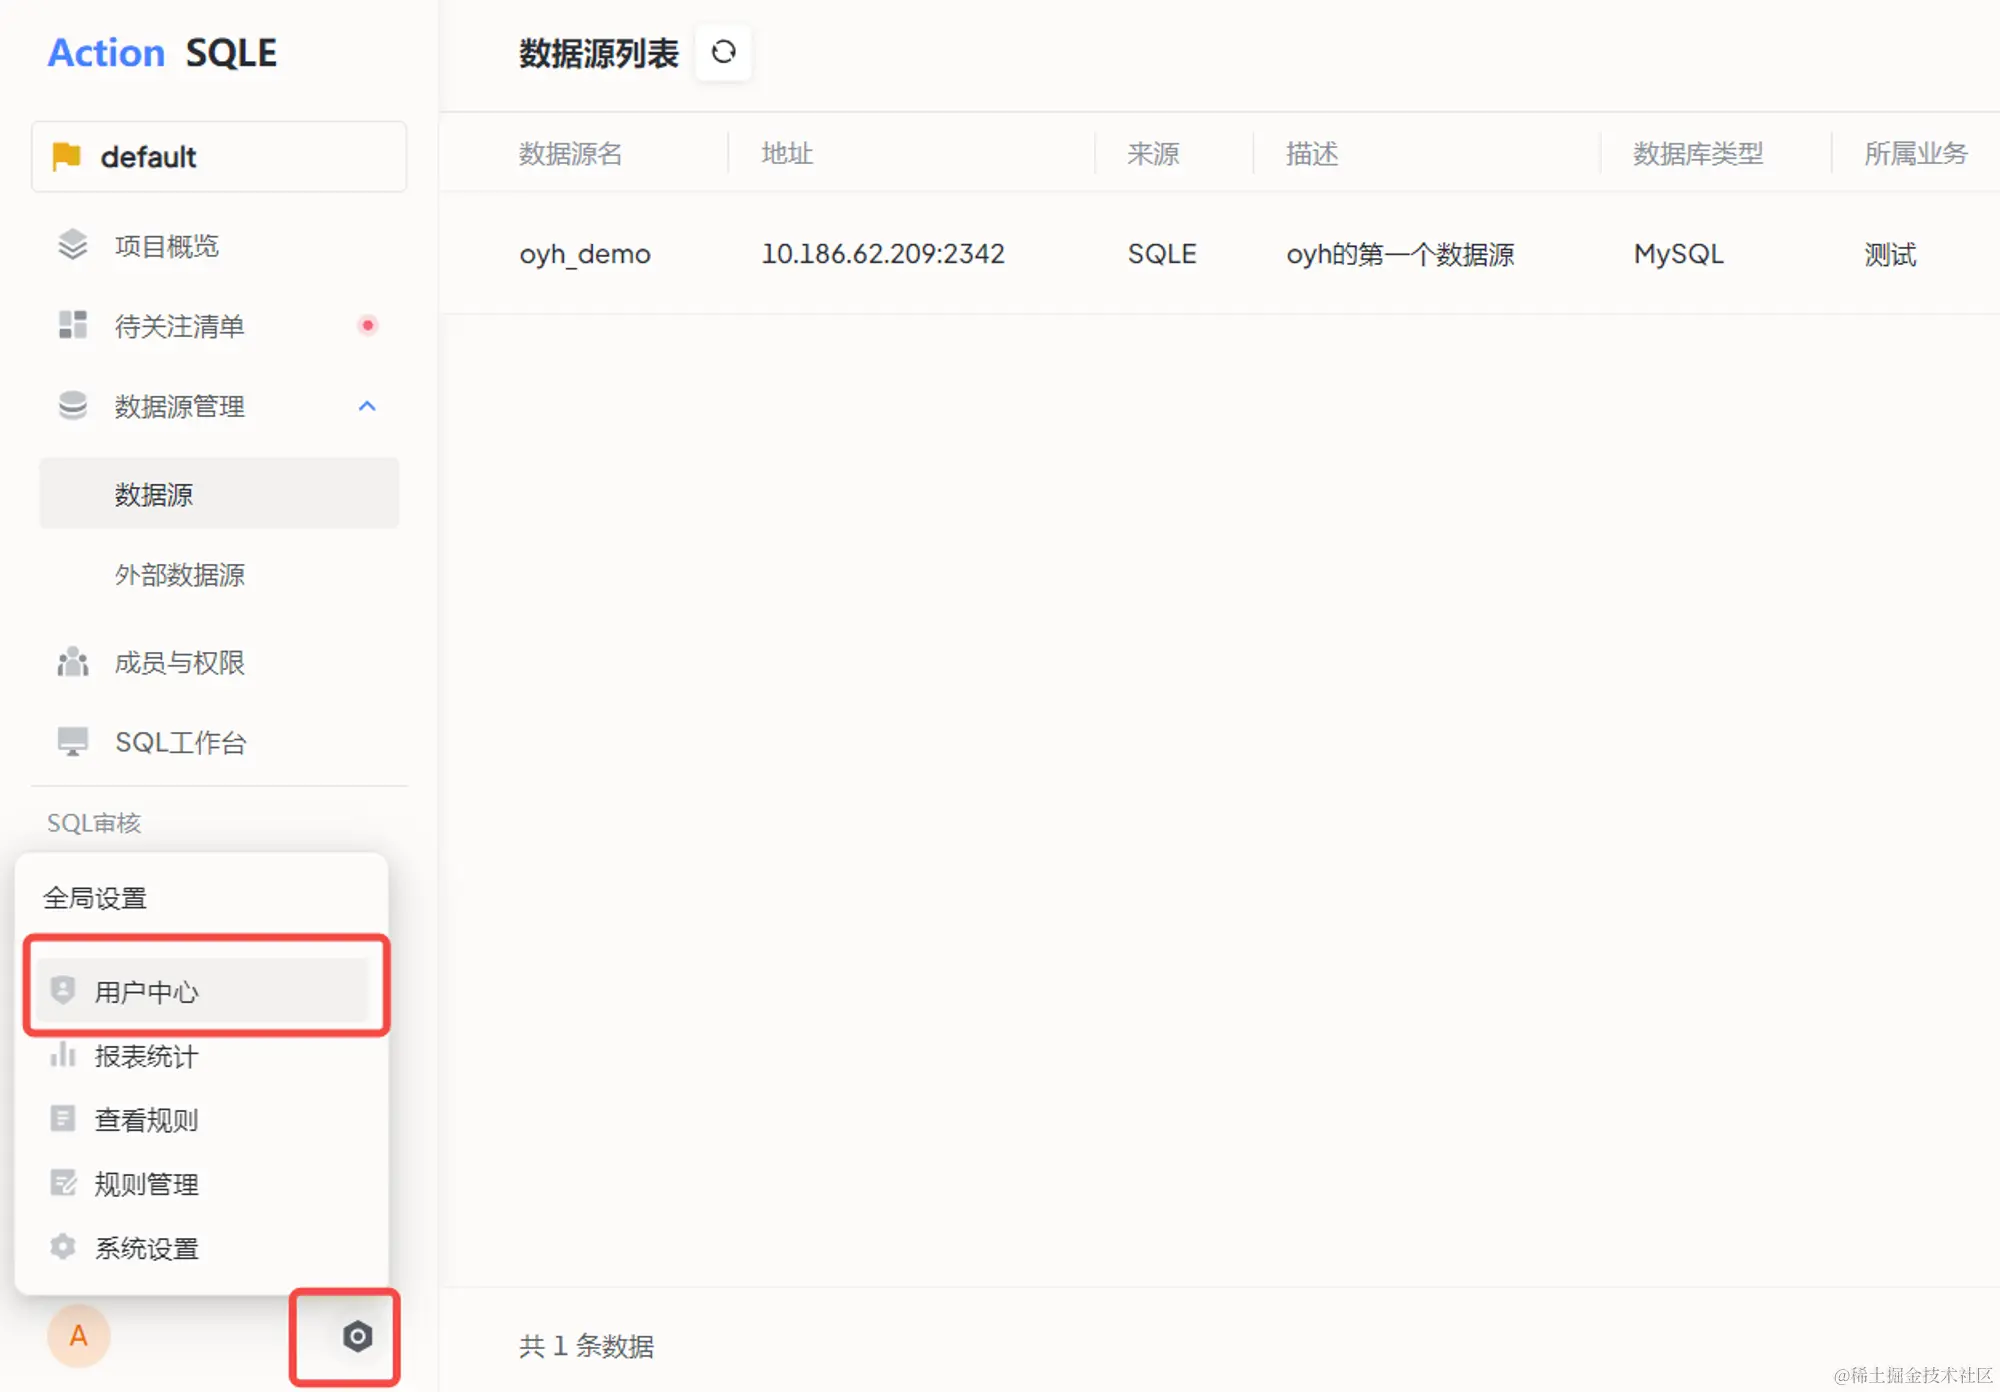Click the 成员与权限 people icon

pos(73,662)
